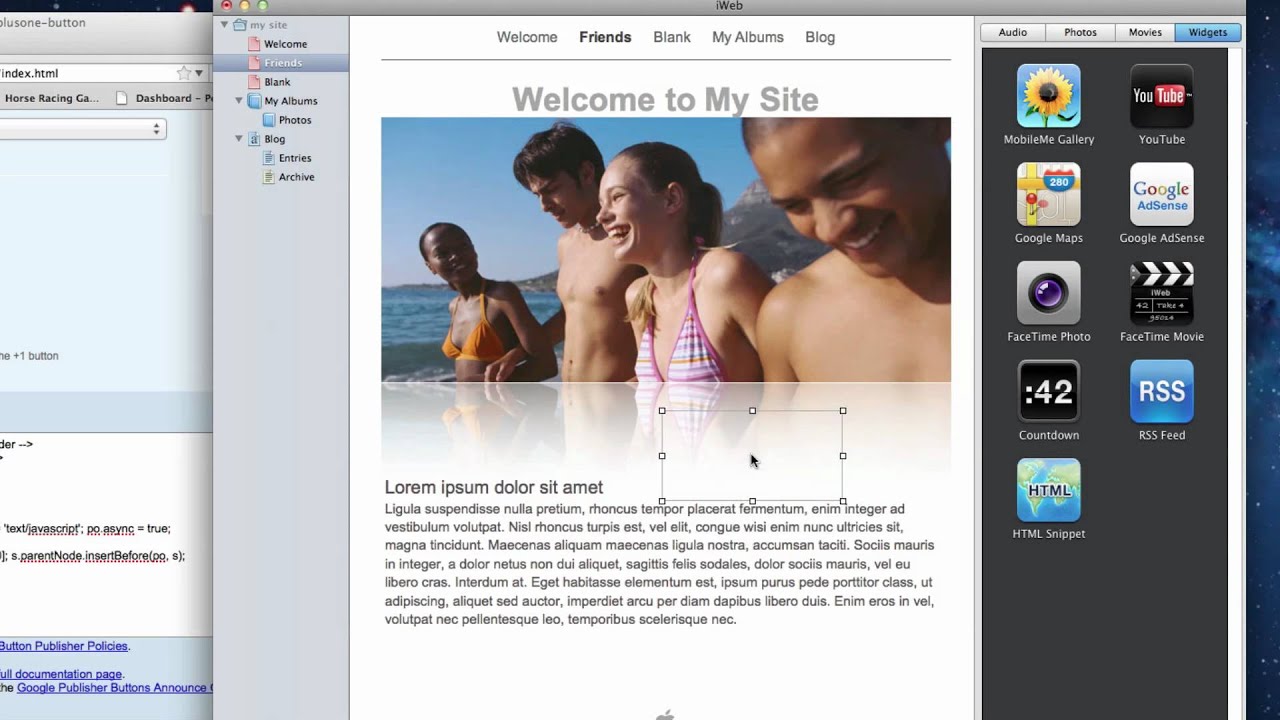The image size is (1280, 720).
Task: Click the My Albums icon in sidebar
Action: pyautogui.click(x=254, y=101)
